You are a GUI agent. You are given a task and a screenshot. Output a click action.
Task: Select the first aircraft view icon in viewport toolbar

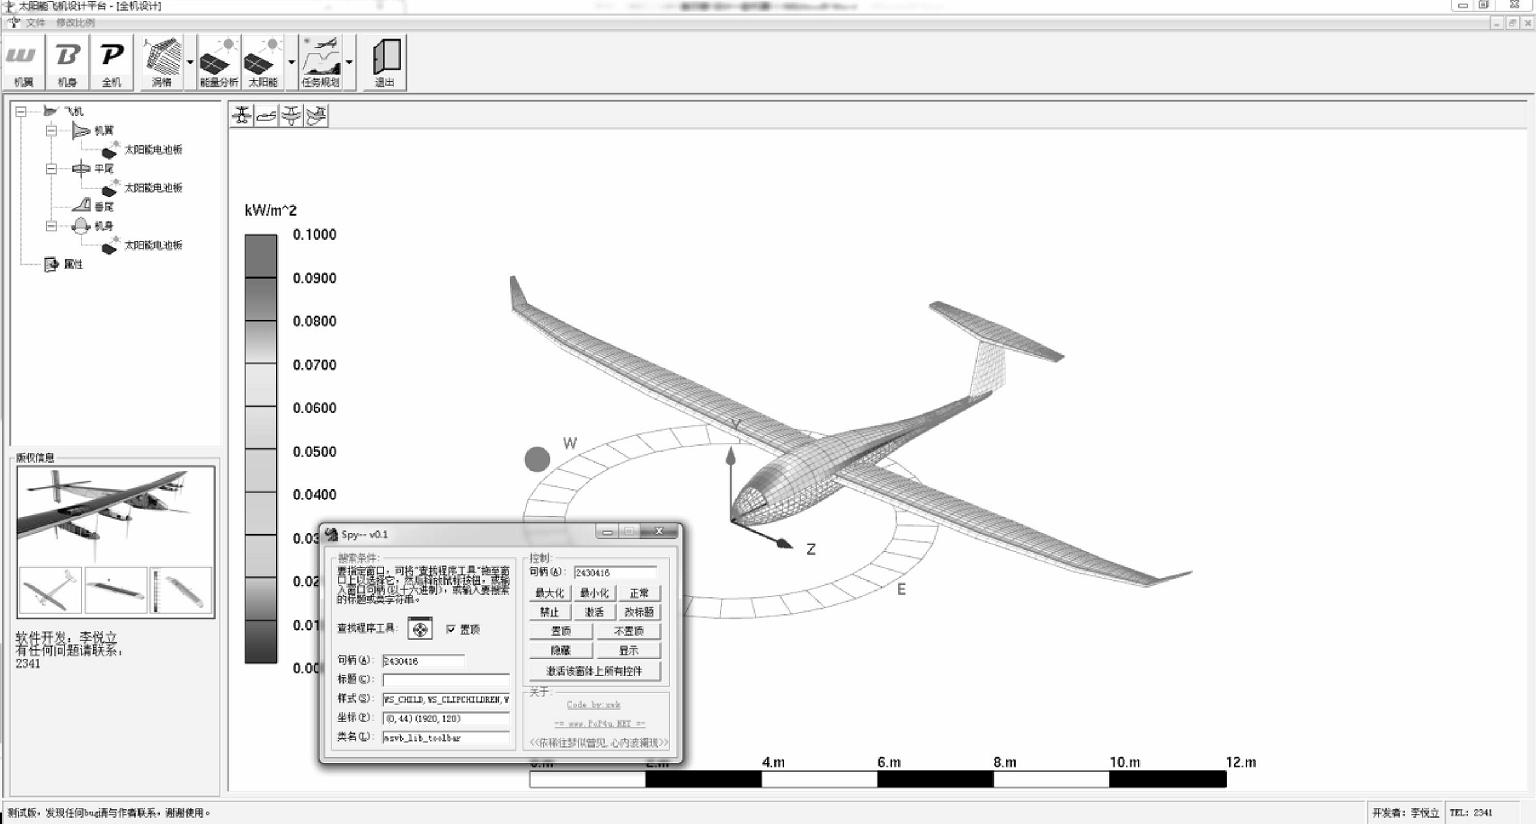(x=242, y=116)
